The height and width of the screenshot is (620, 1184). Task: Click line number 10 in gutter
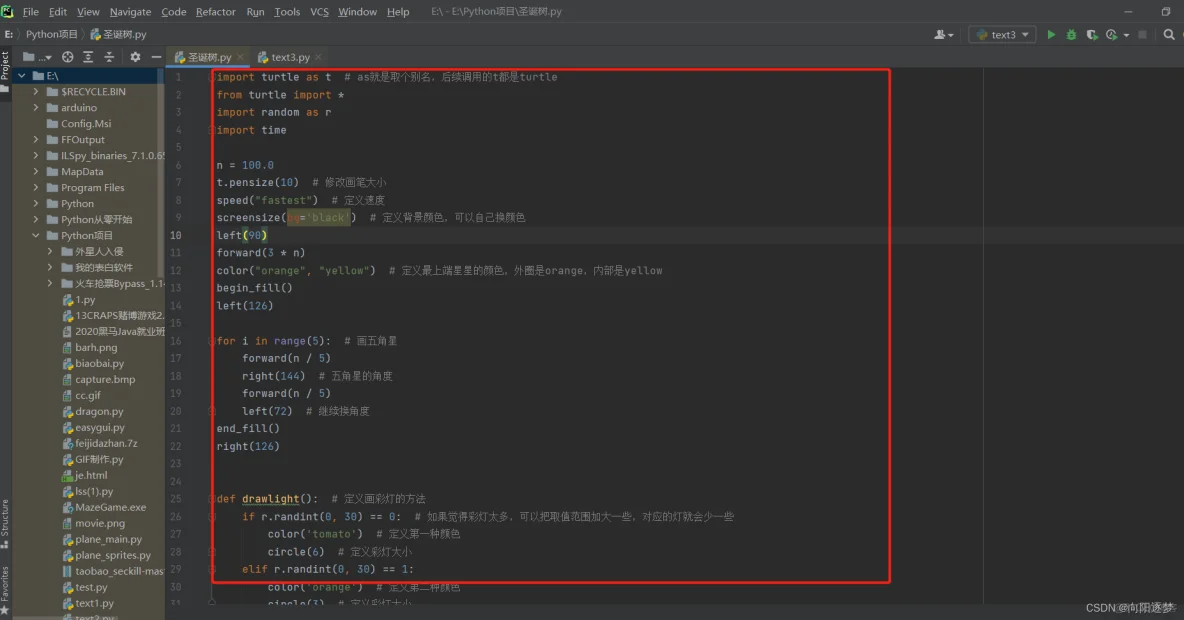coord(176,235)
